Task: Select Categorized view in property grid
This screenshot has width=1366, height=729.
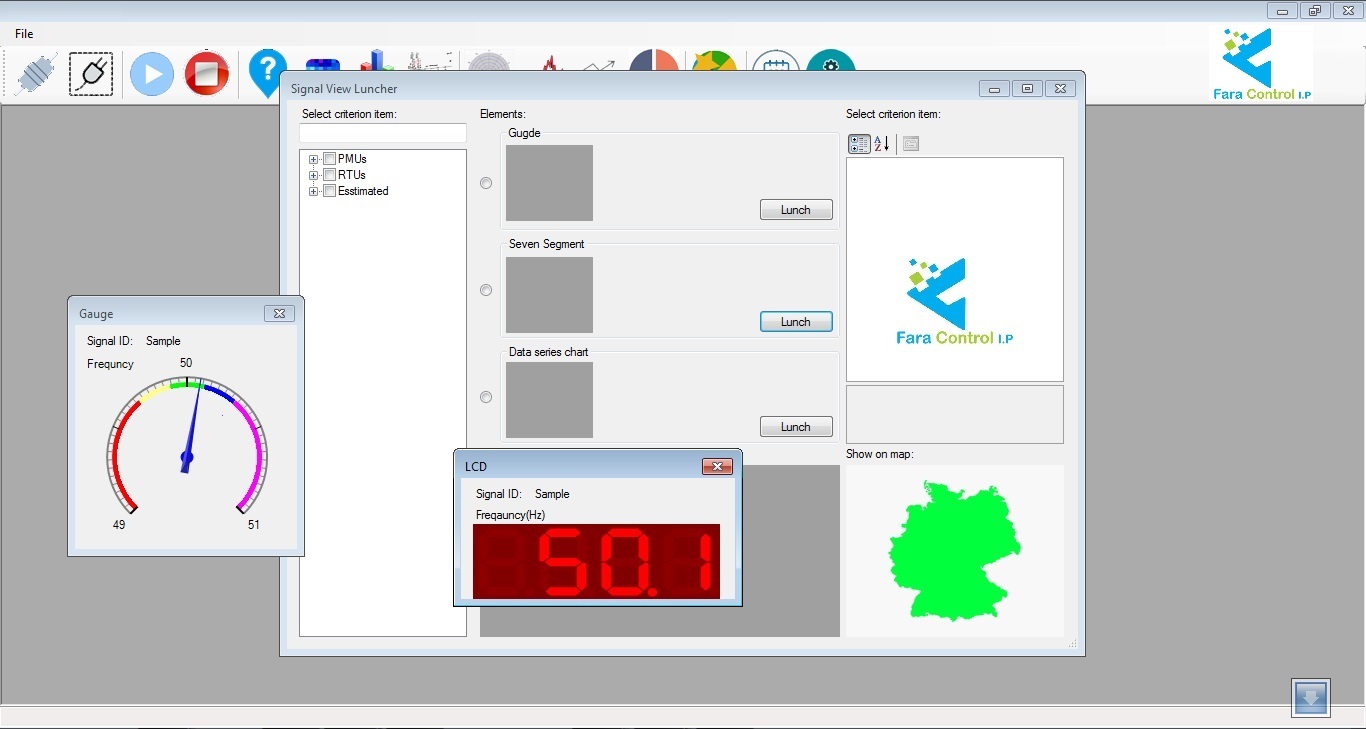Action: coord(859,144)
